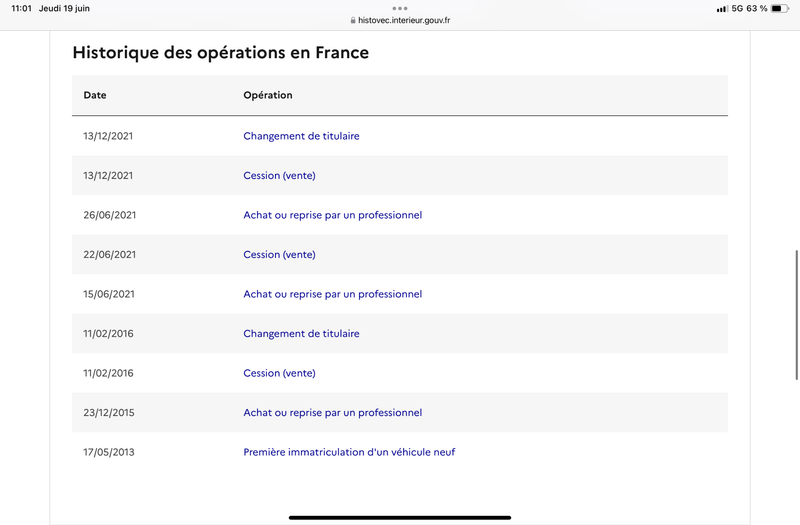Open the 13/12/2021 Changement de titulaire link
This screenshot has height=525, width=800.
pyautogui.click(x=301, y=136)
